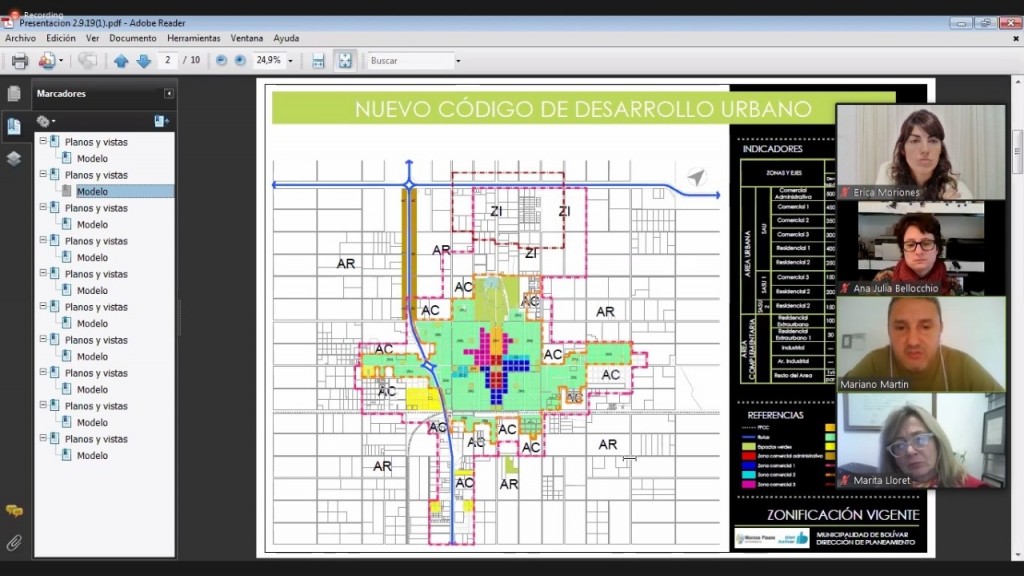The image size is (1024, 576).
Task: Open the Herramientas menu
Action: tap(193, 38)
